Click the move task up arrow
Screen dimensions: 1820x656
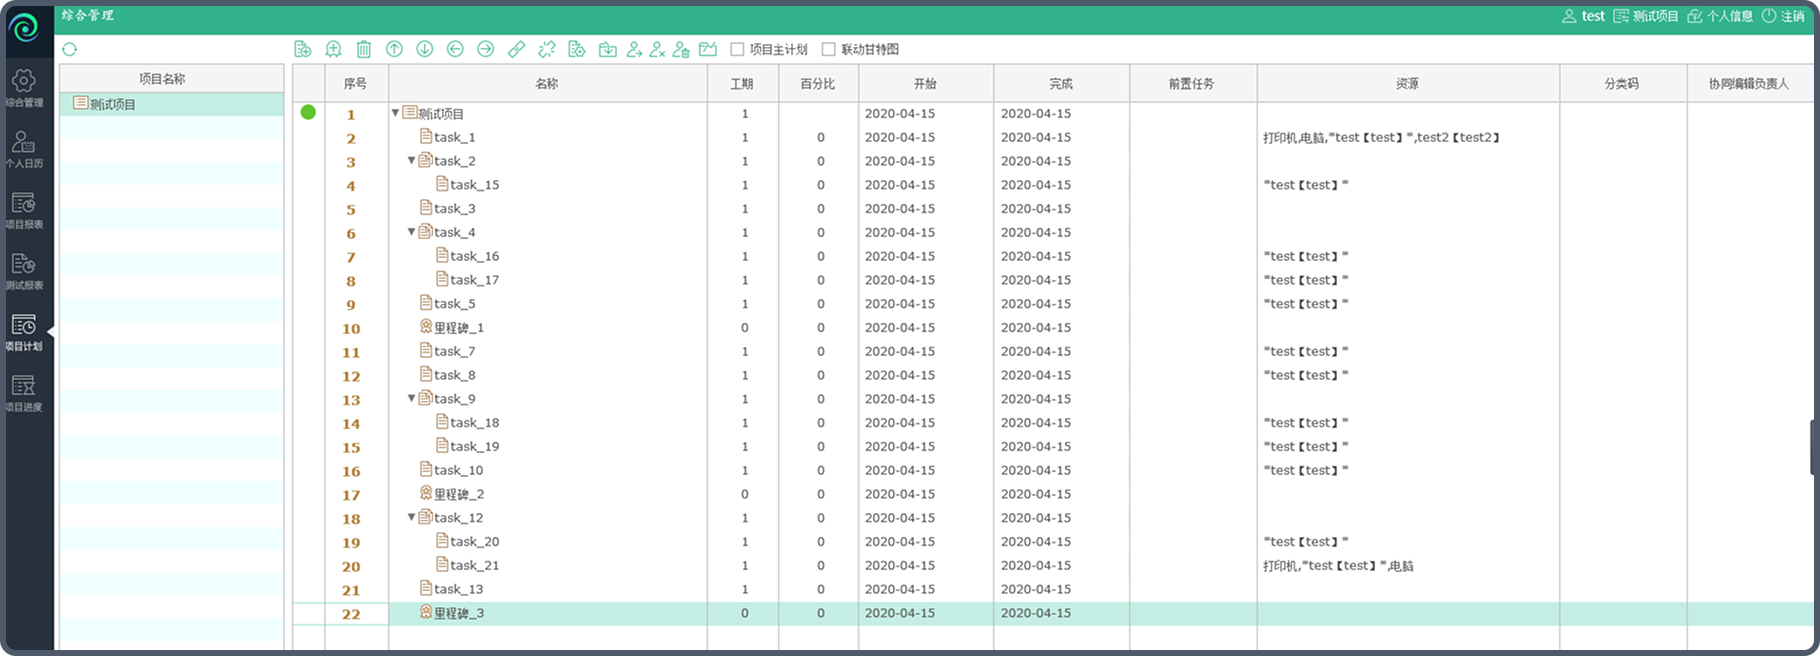(394, 49)
